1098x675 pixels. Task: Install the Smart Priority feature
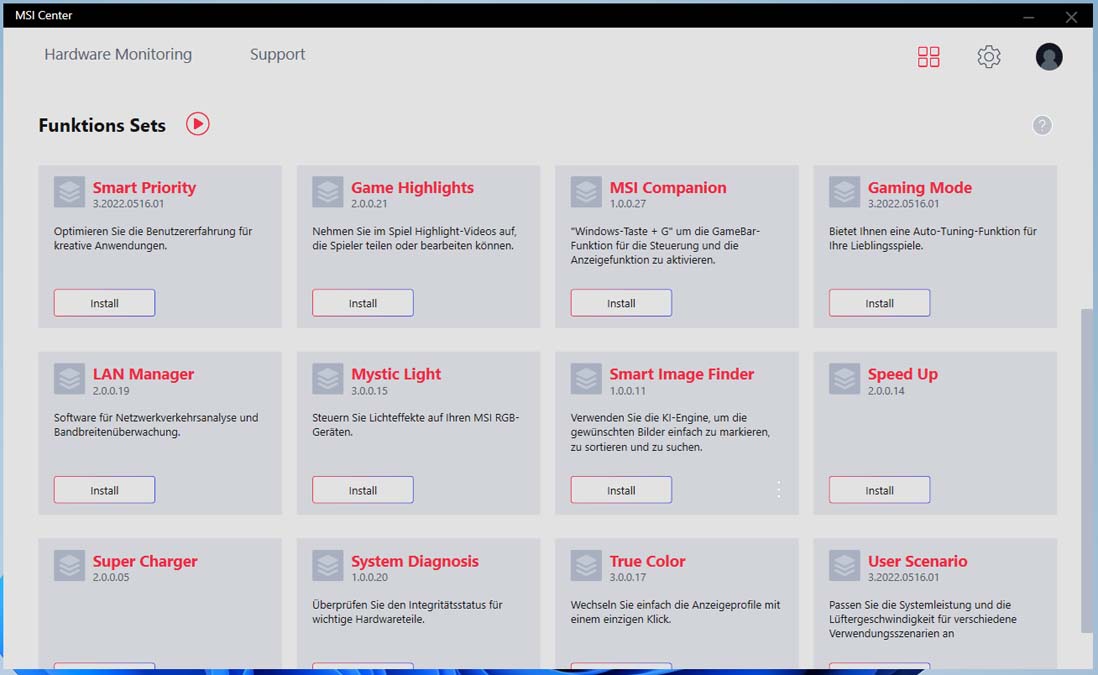click(x=104, y=303)
